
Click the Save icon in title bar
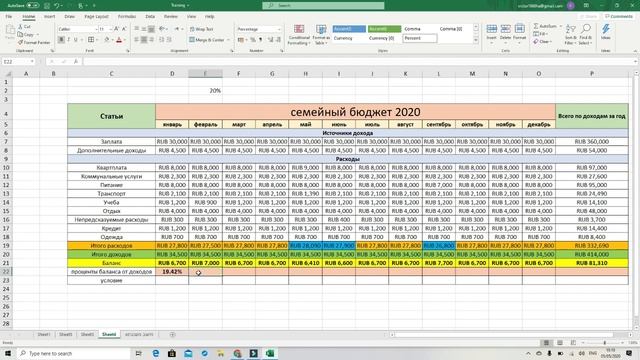click(x=47, y=5)
